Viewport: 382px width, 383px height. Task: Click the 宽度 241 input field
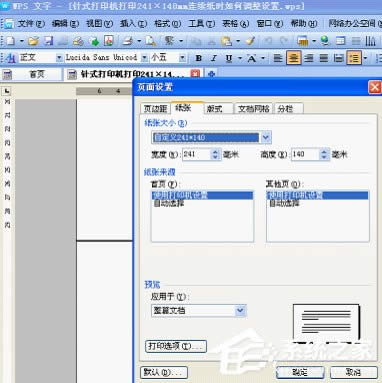pyautogui.click(x=196, y=154)
